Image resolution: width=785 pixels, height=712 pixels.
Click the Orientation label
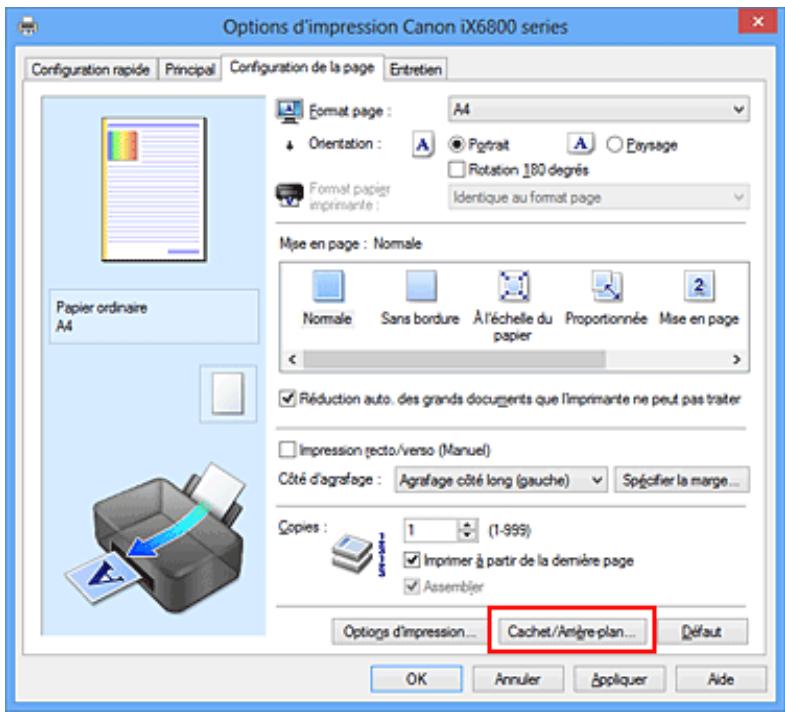coord(345,144)
